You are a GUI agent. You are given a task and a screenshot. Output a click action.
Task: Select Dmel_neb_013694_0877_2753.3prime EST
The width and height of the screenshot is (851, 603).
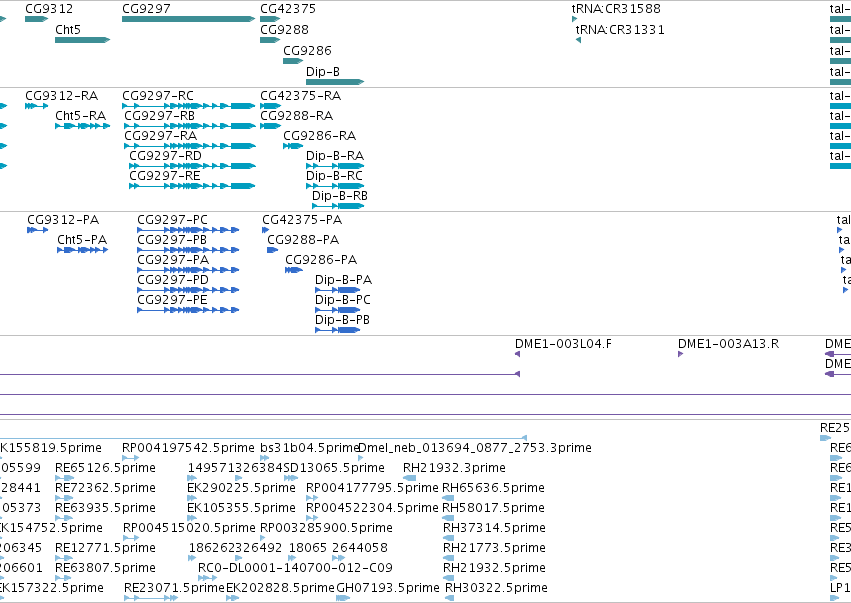pyautogui.click(x=361, y=458)
